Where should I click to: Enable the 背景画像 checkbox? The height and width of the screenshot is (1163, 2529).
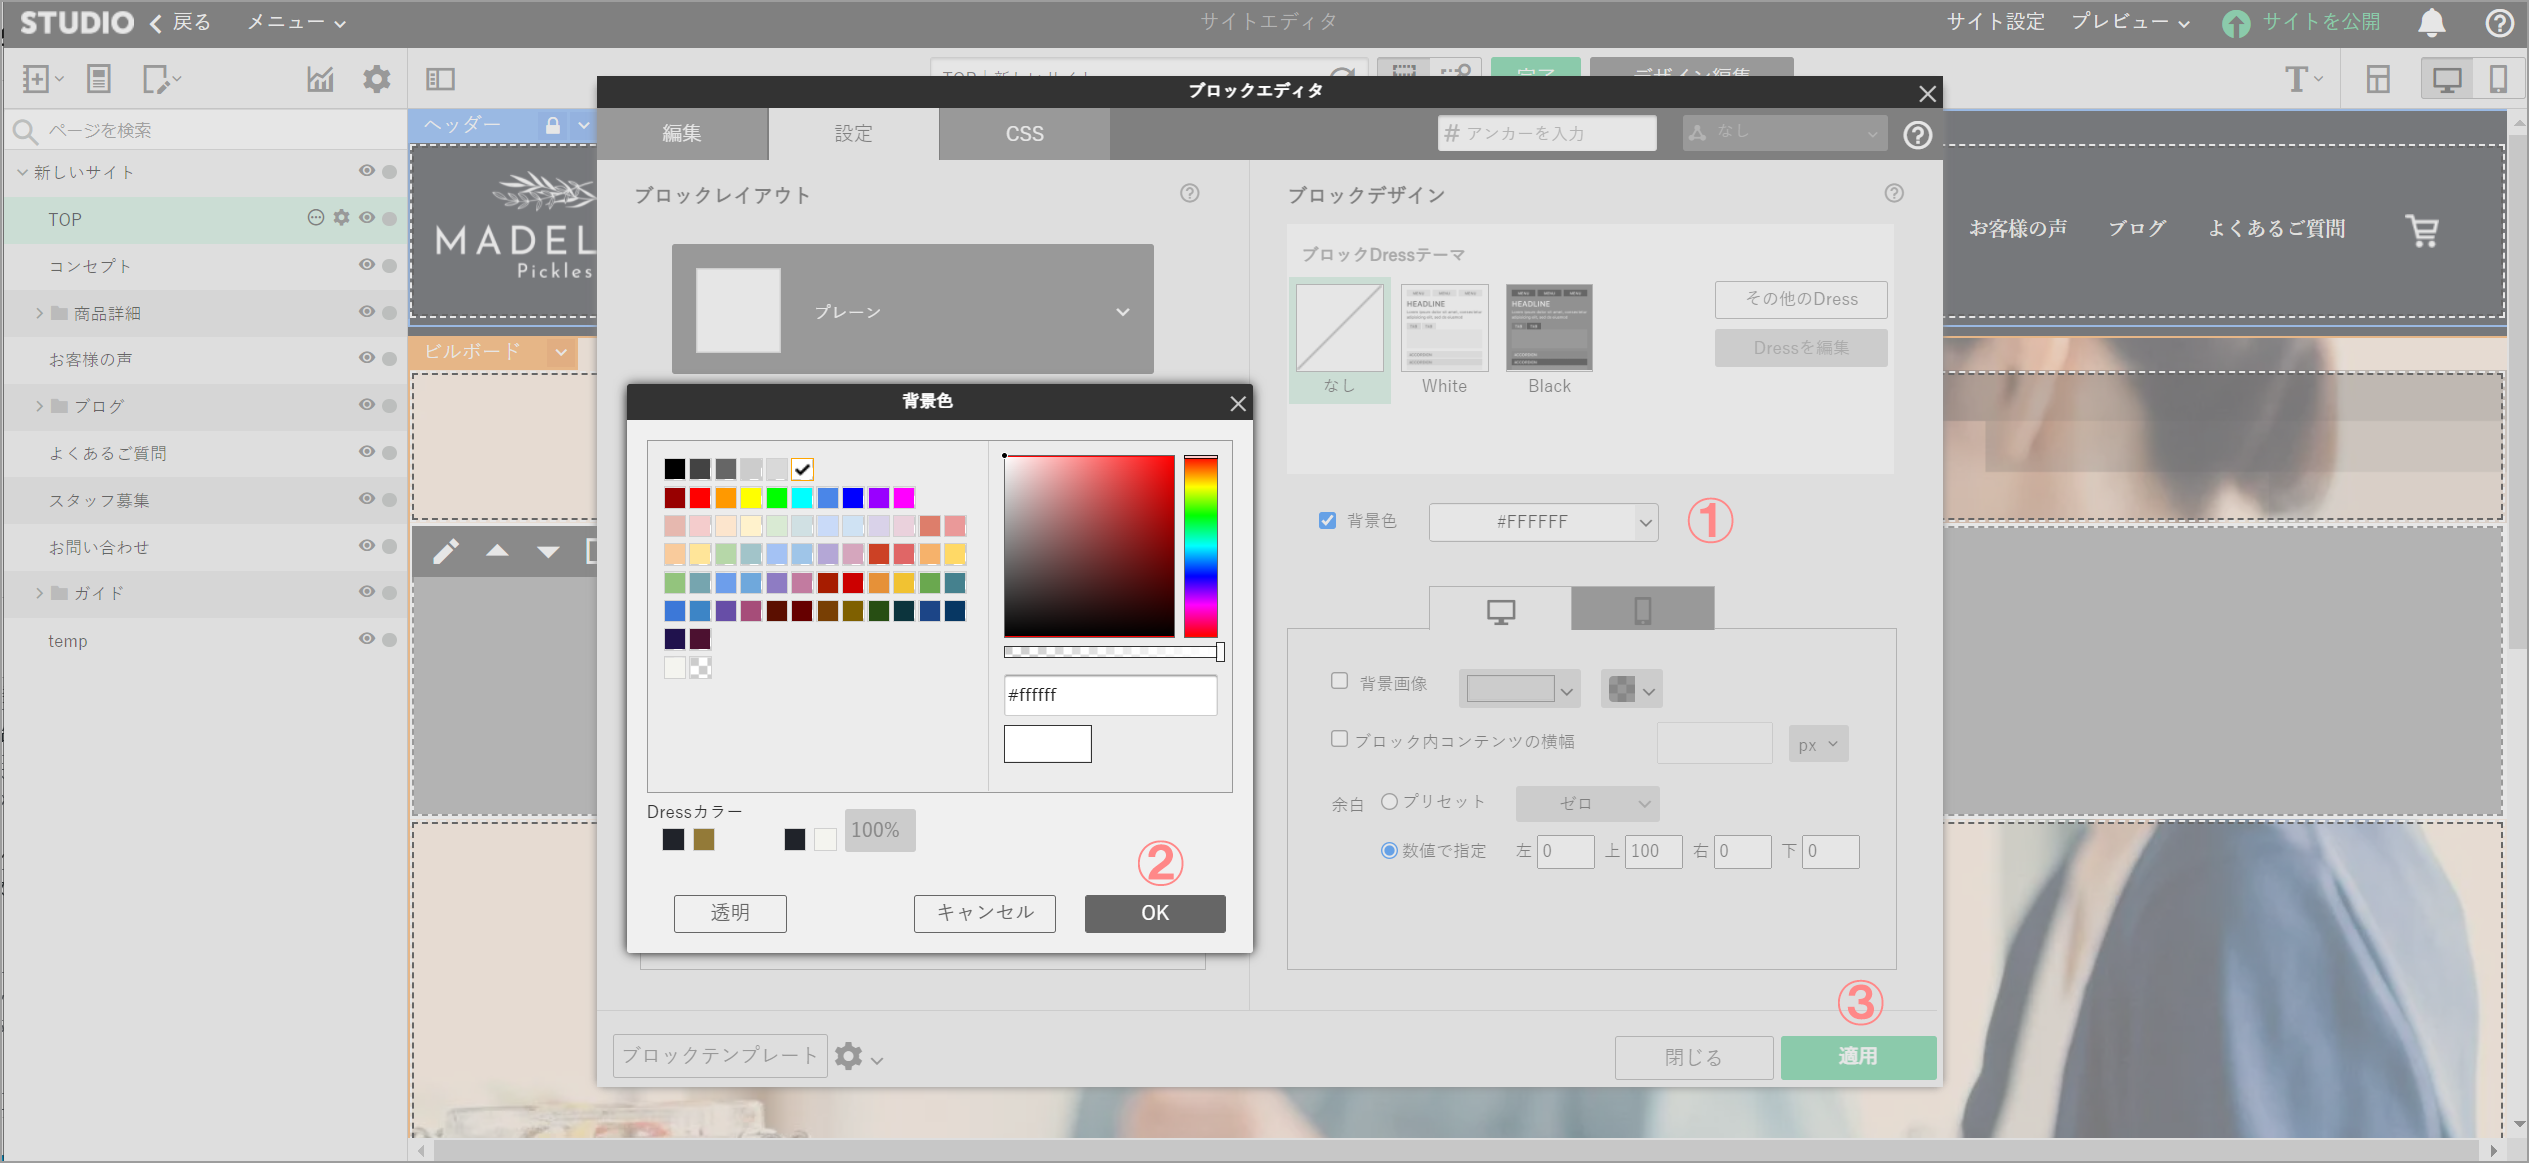point(1339,681)
